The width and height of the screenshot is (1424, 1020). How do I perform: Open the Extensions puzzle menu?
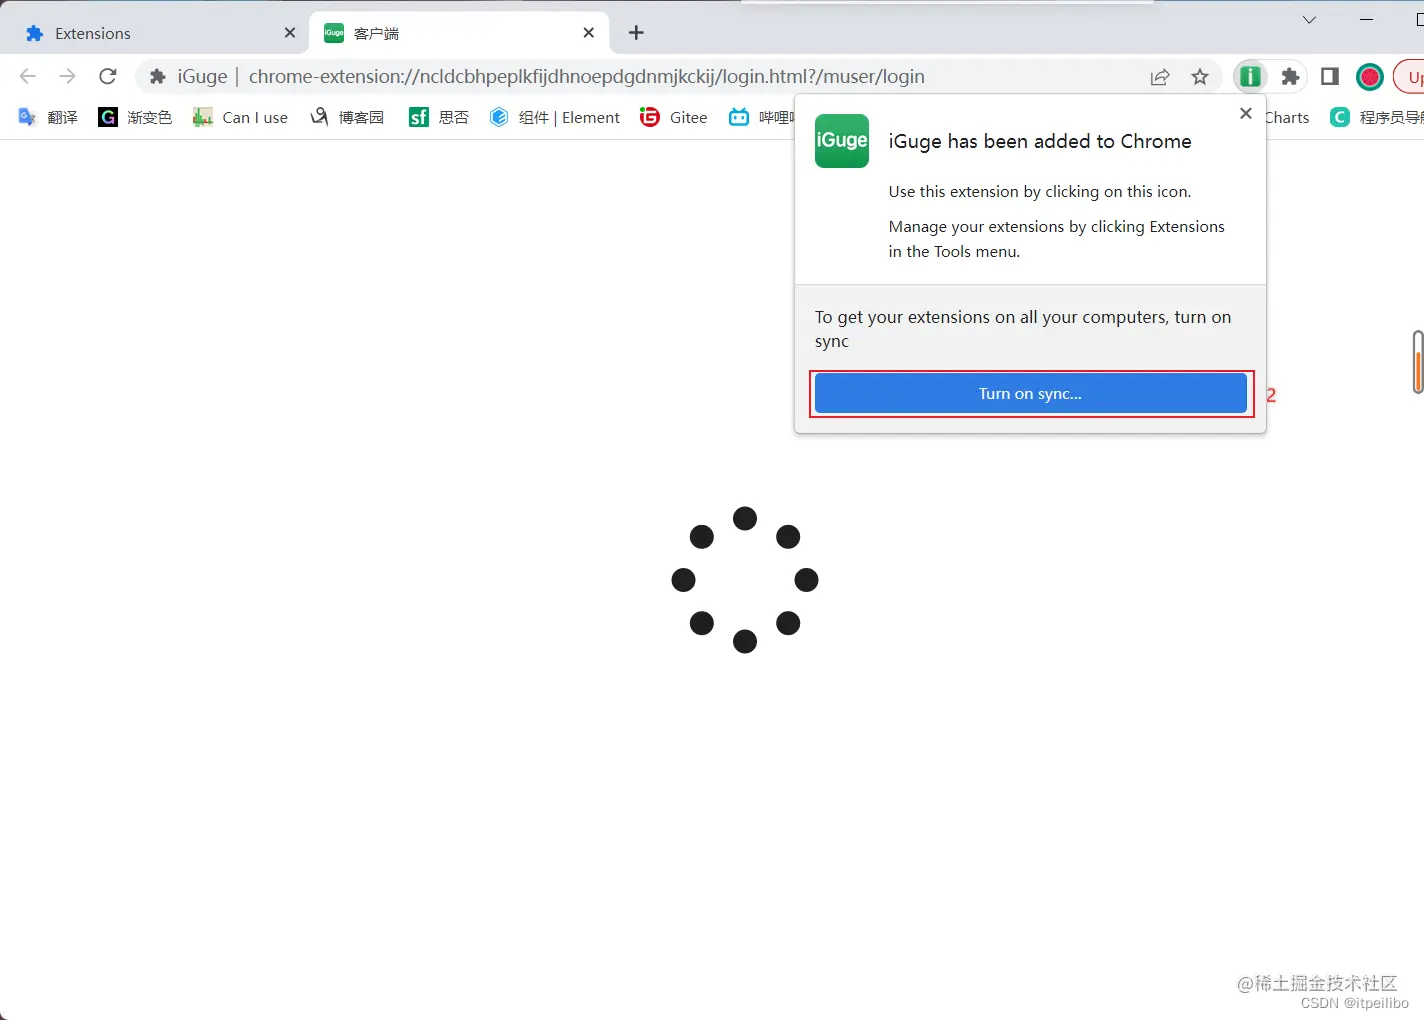pyautogui.click(x=1290, y=76)
